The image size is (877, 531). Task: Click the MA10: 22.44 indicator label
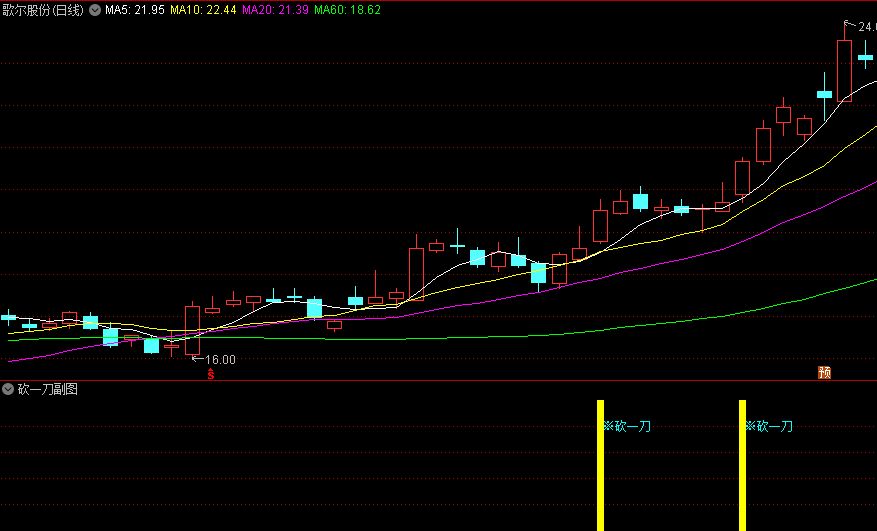coord(203,10)
